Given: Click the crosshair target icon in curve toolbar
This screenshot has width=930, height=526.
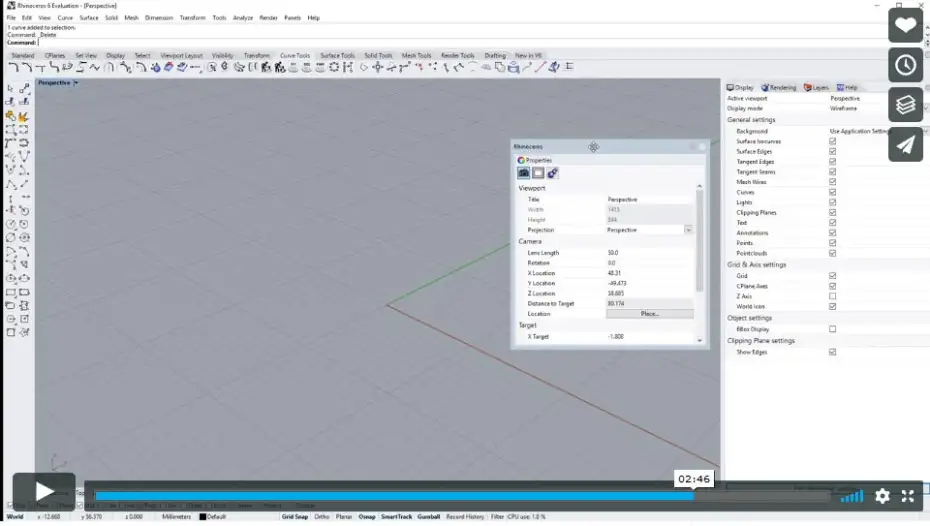Looking at the screenshot, I should click(377, 67).
